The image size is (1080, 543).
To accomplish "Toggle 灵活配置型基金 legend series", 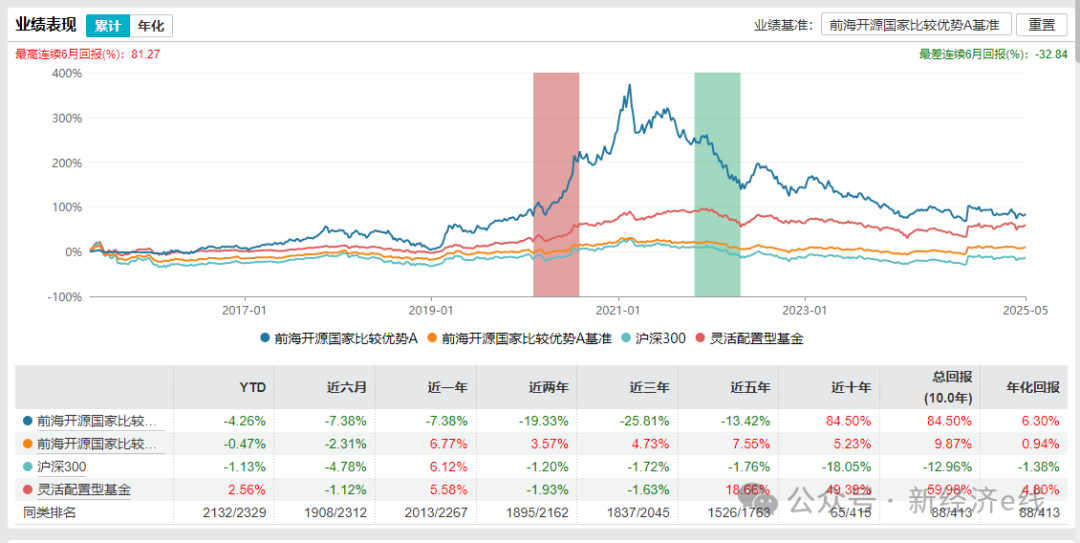I will point(749,338).
